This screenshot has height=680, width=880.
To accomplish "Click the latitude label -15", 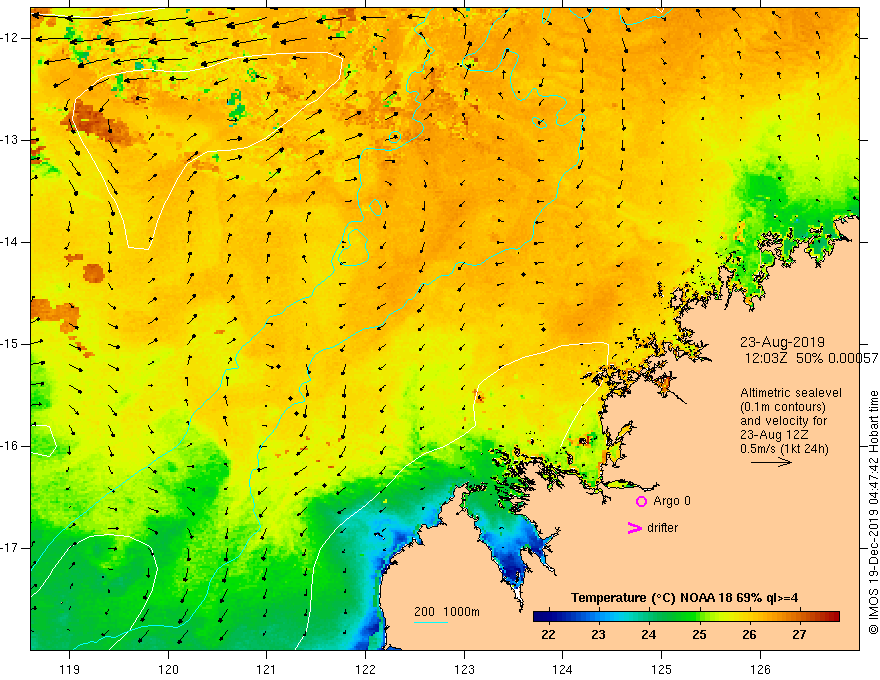I will point(10,344).
